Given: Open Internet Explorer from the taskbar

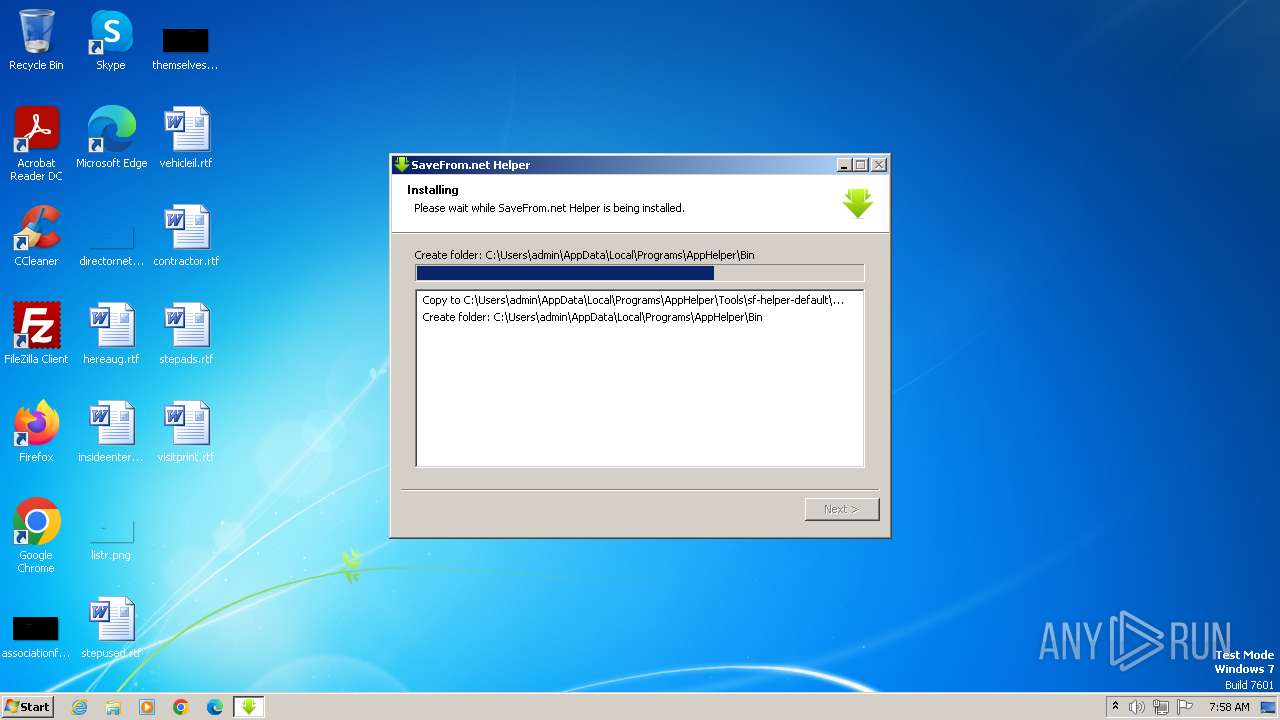Looking at the screenshot, I should pos(80,707).
